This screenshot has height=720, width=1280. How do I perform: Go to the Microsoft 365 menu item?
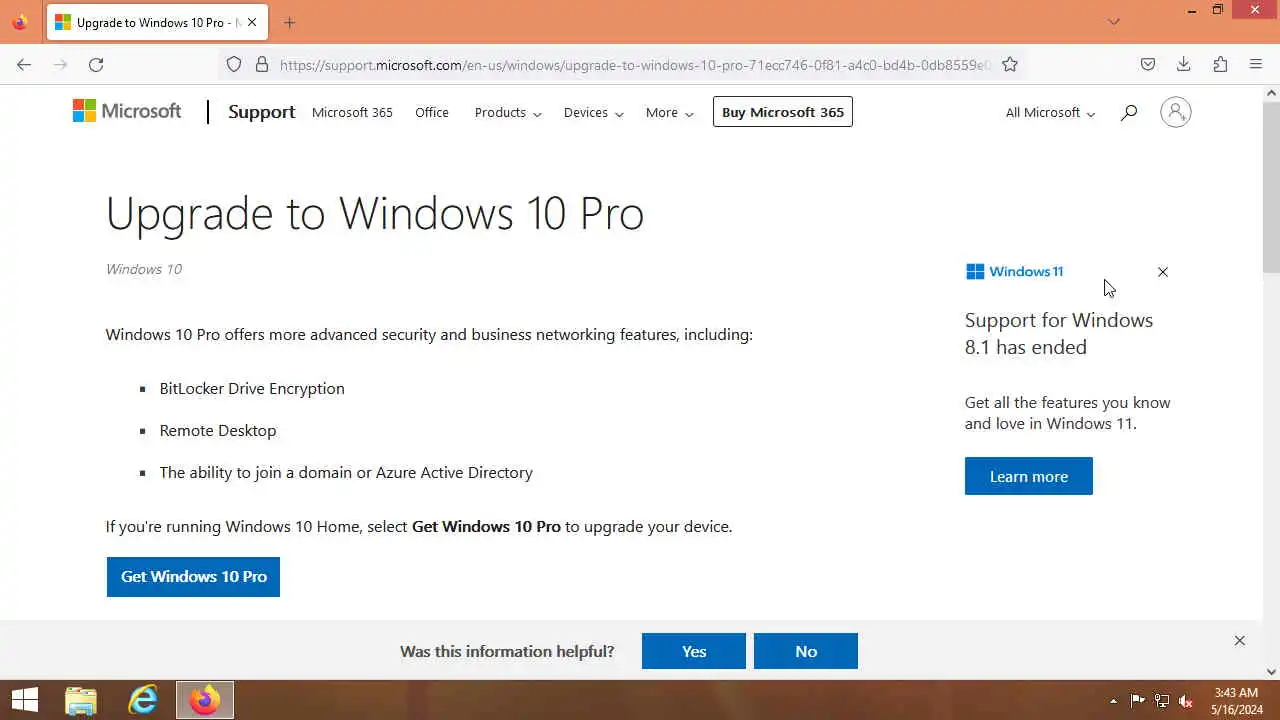352,112
